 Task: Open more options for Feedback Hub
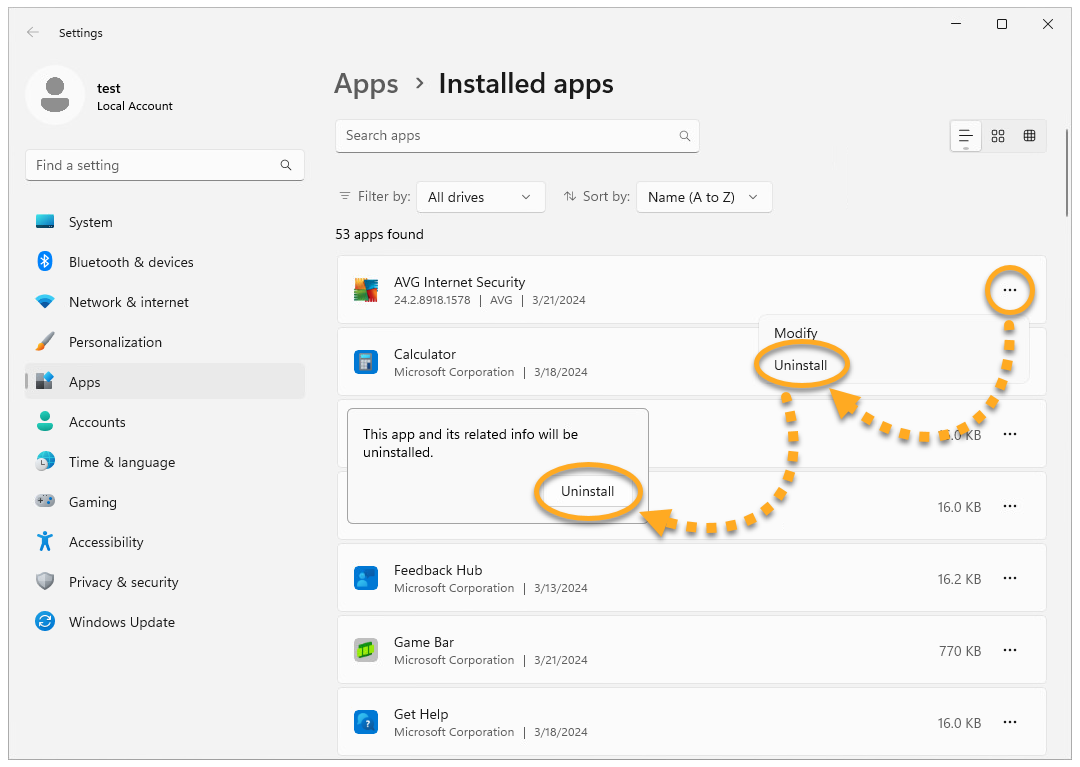[1010, 579]
